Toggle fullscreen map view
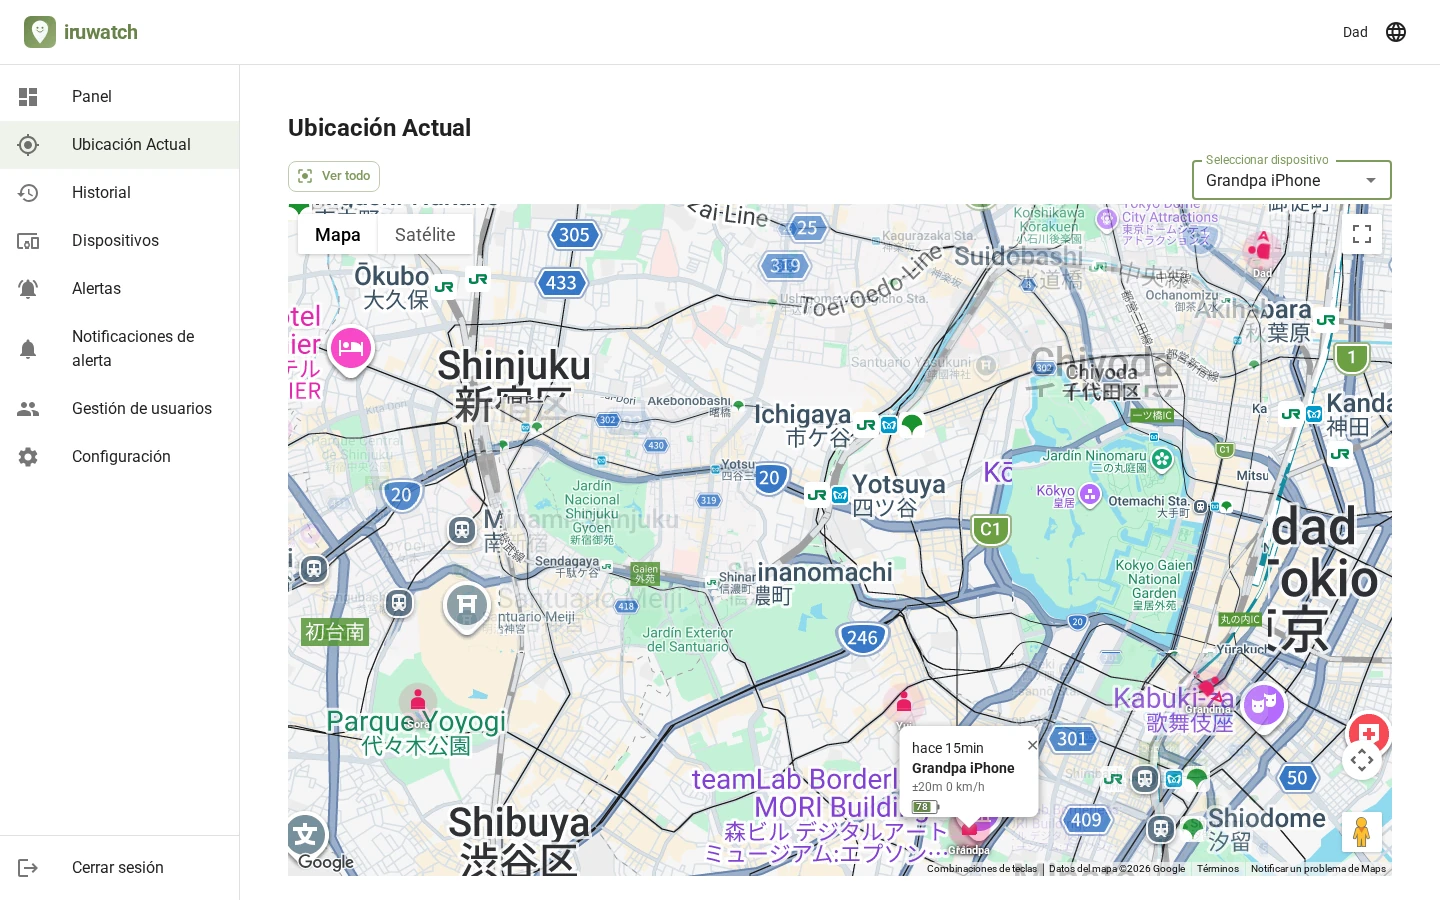The height and width of the screenshot is (900, 1440). 1362,234
